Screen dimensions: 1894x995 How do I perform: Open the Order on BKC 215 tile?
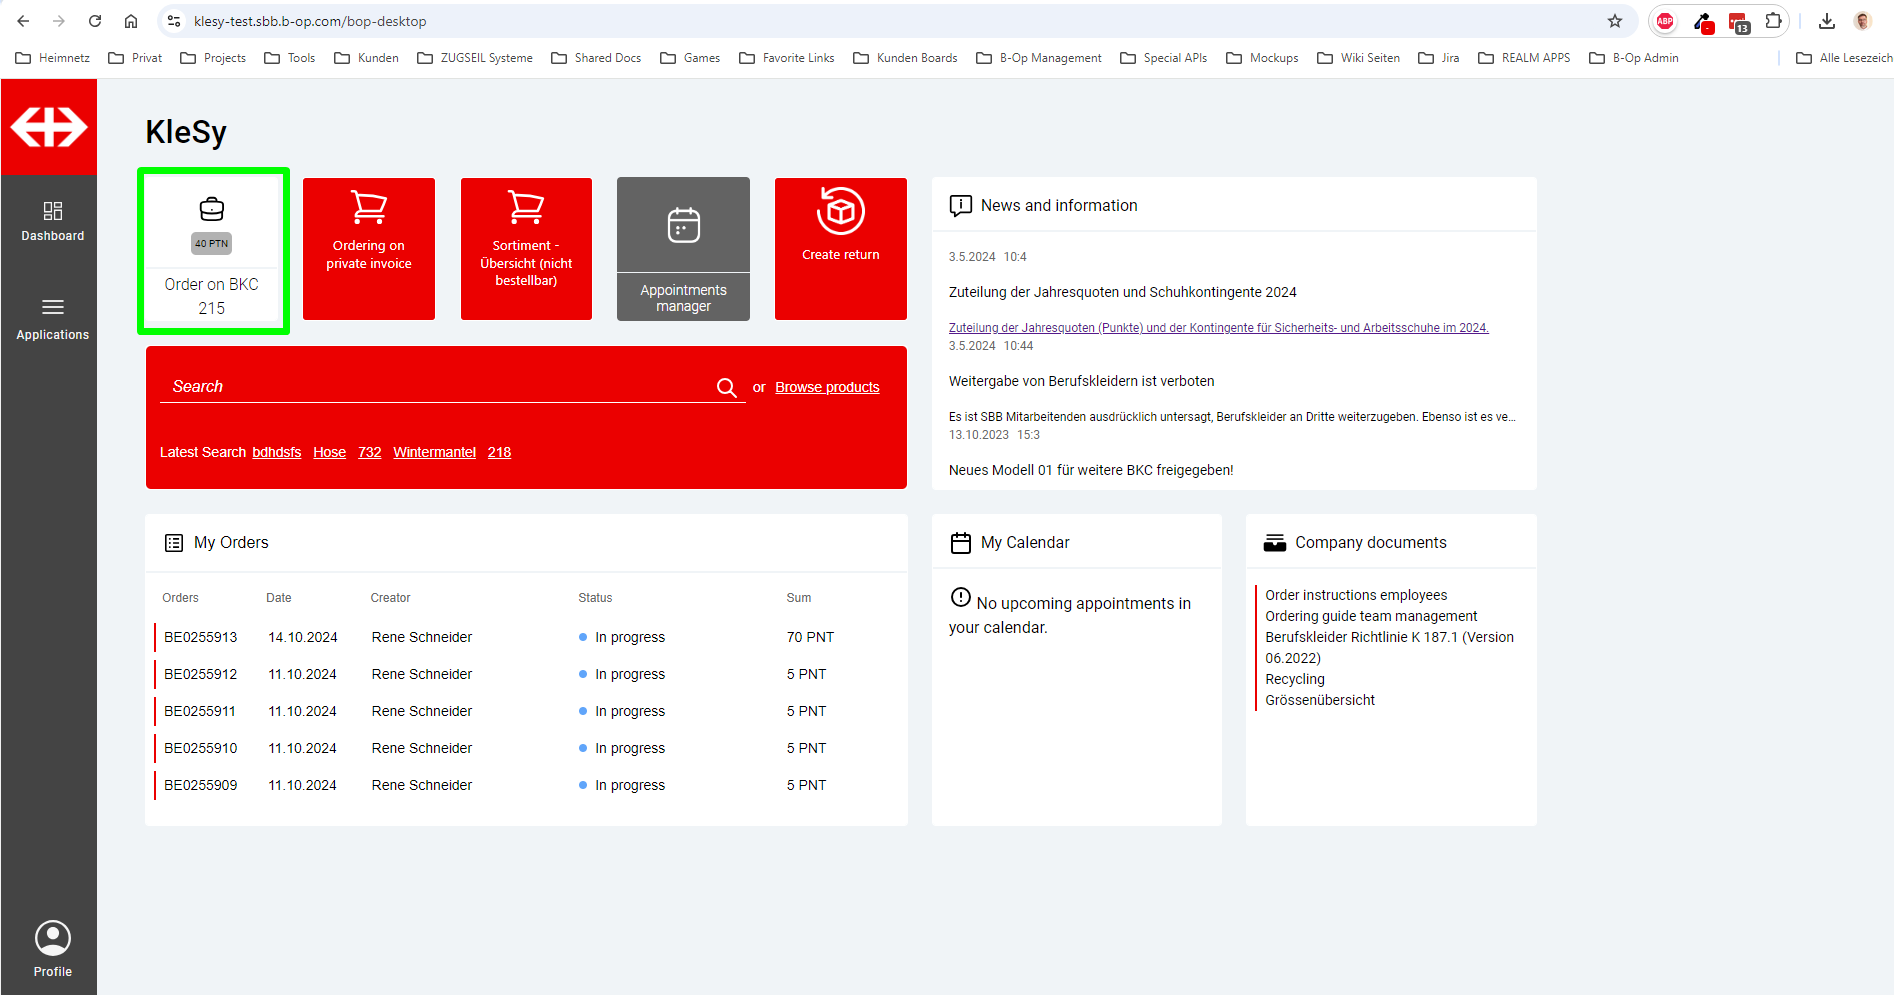pyautogui.click(x=212, y=250)
